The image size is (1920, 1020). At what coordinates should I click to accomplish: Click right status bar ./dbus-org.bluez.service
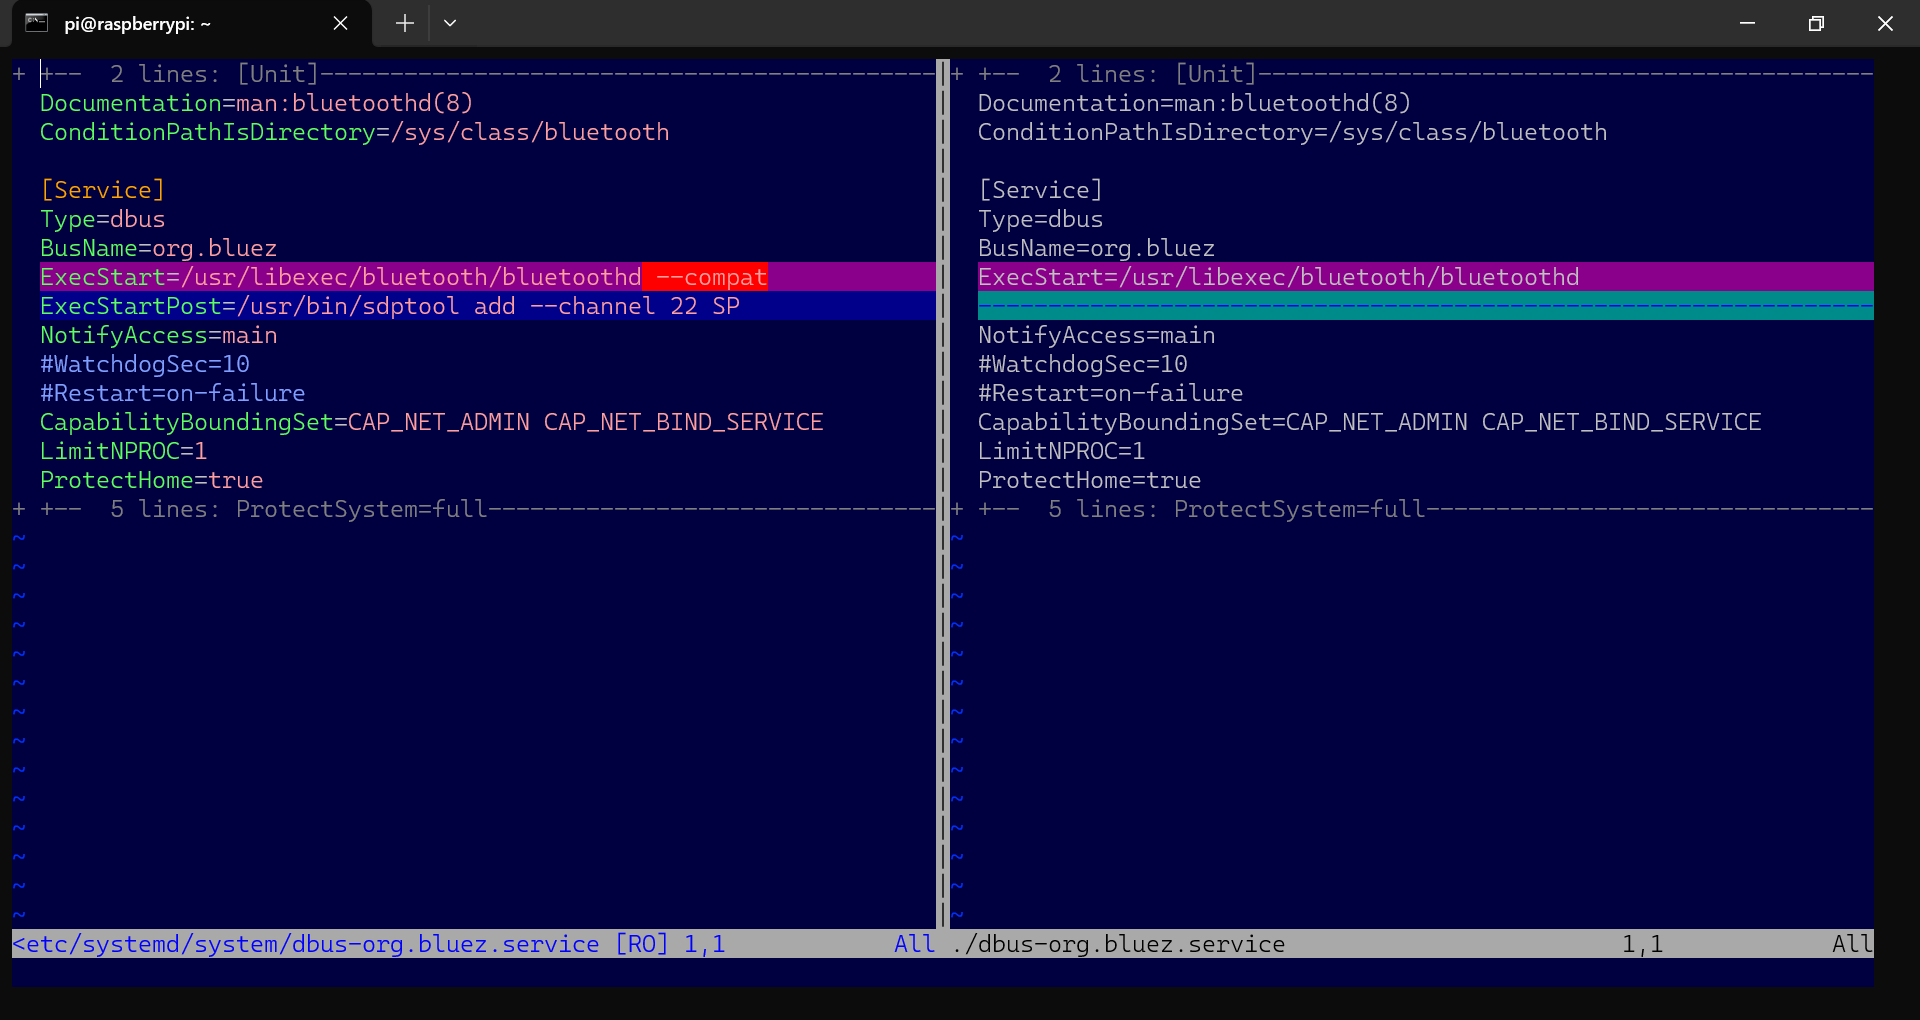(x=1117, y=944)
